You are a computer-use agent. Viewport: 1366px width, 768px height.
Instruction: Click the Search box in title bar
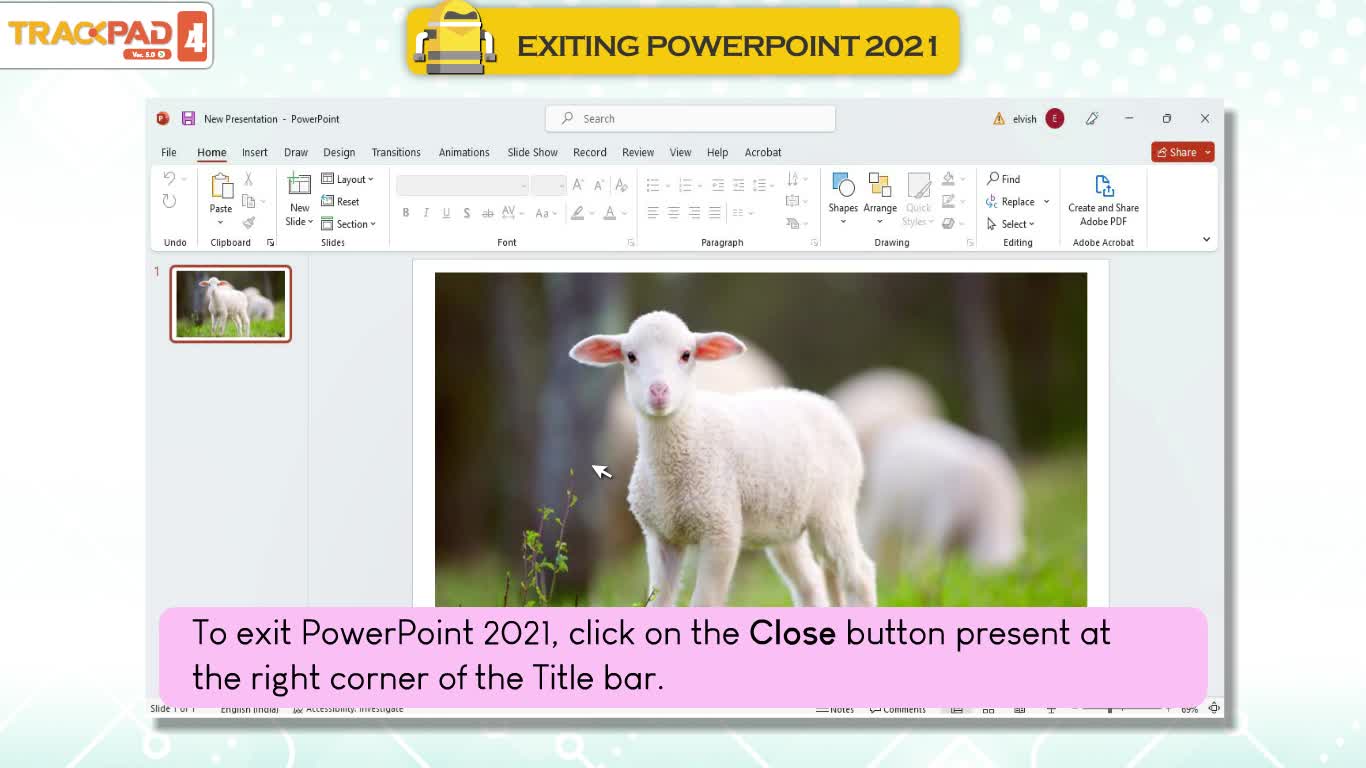tap(690, 118)
